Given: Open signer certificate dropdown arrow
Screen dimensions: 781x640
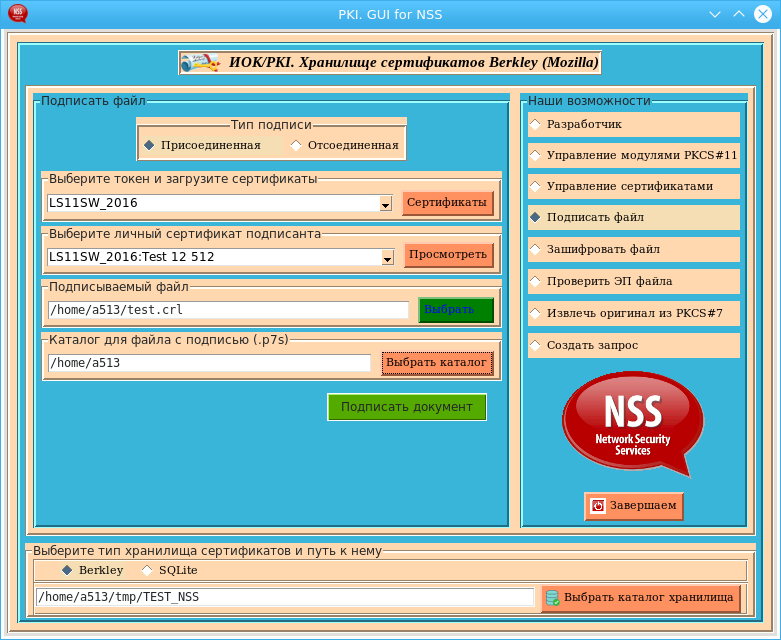Looking at the screenshot, I should 388,257.
